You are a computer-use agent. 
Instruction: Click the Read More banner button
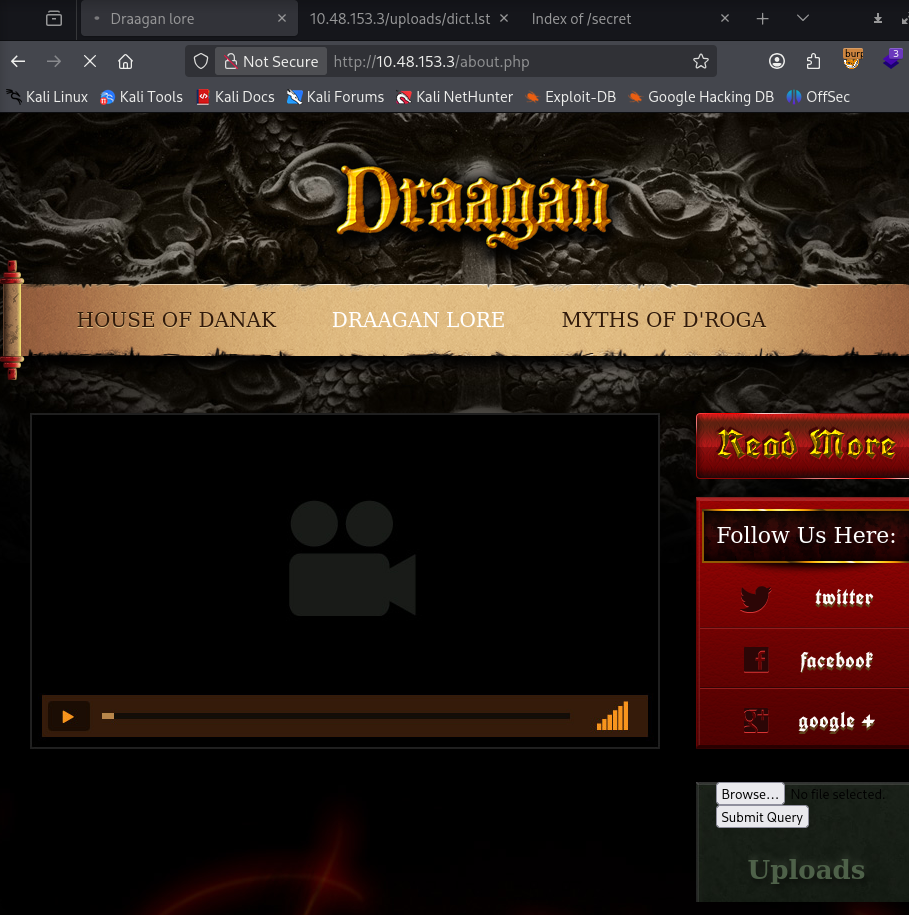803,446
